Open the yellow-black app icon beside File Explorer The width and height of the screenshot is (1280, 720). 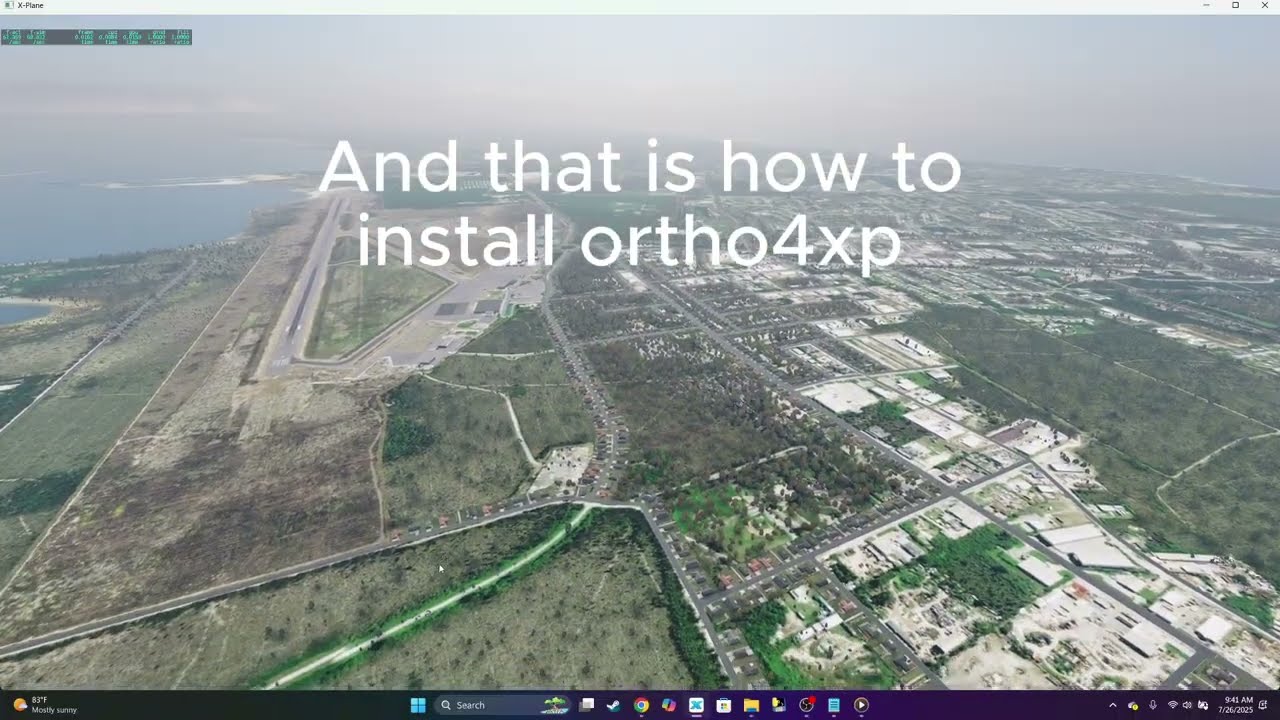pos(778,705)
